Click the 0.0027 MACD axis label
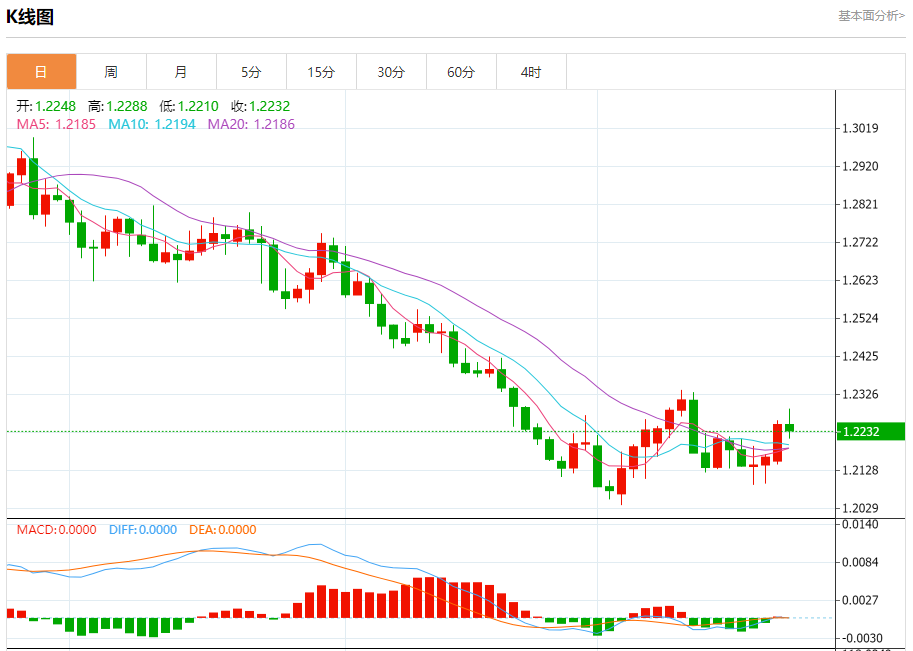913x651 pixels. tap(861, 600)
